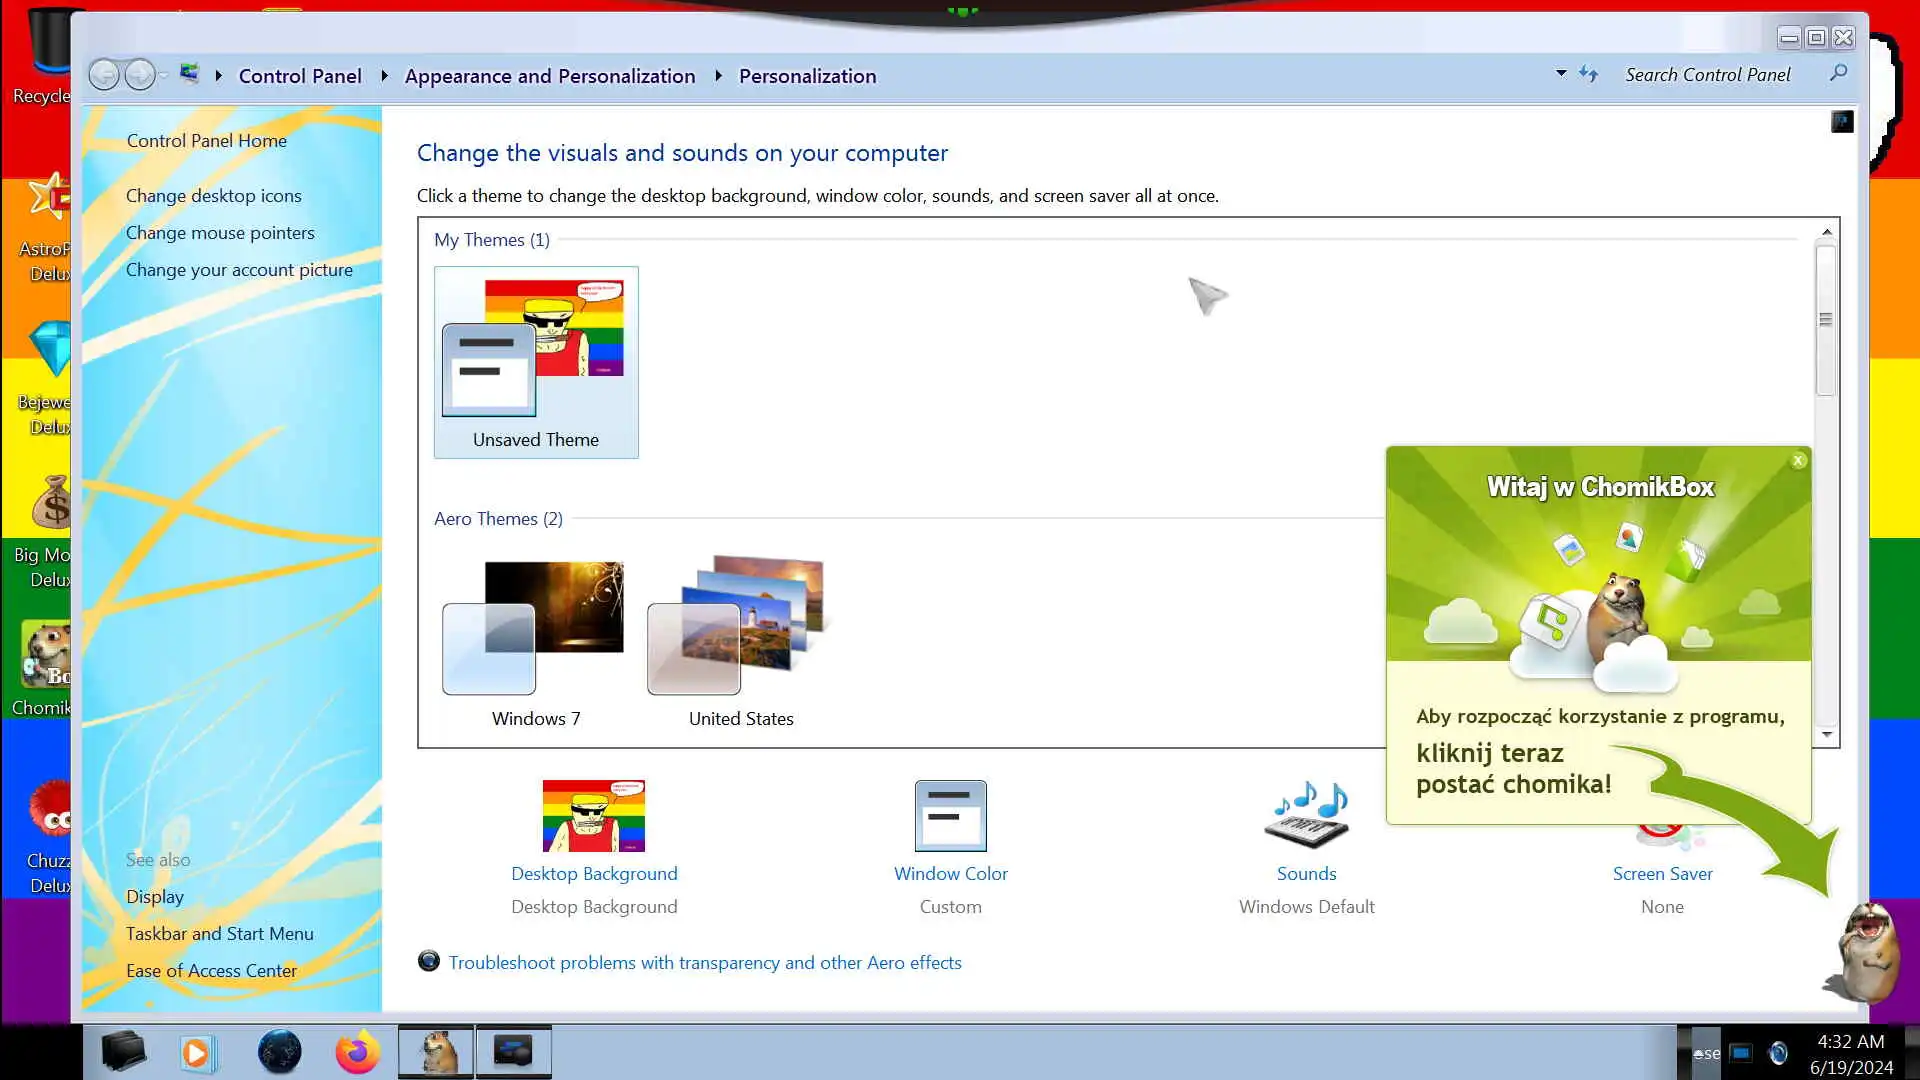The image size is (1920, 1080).
Task: Open the Window Color icon
Action: [x=950, y=816]
